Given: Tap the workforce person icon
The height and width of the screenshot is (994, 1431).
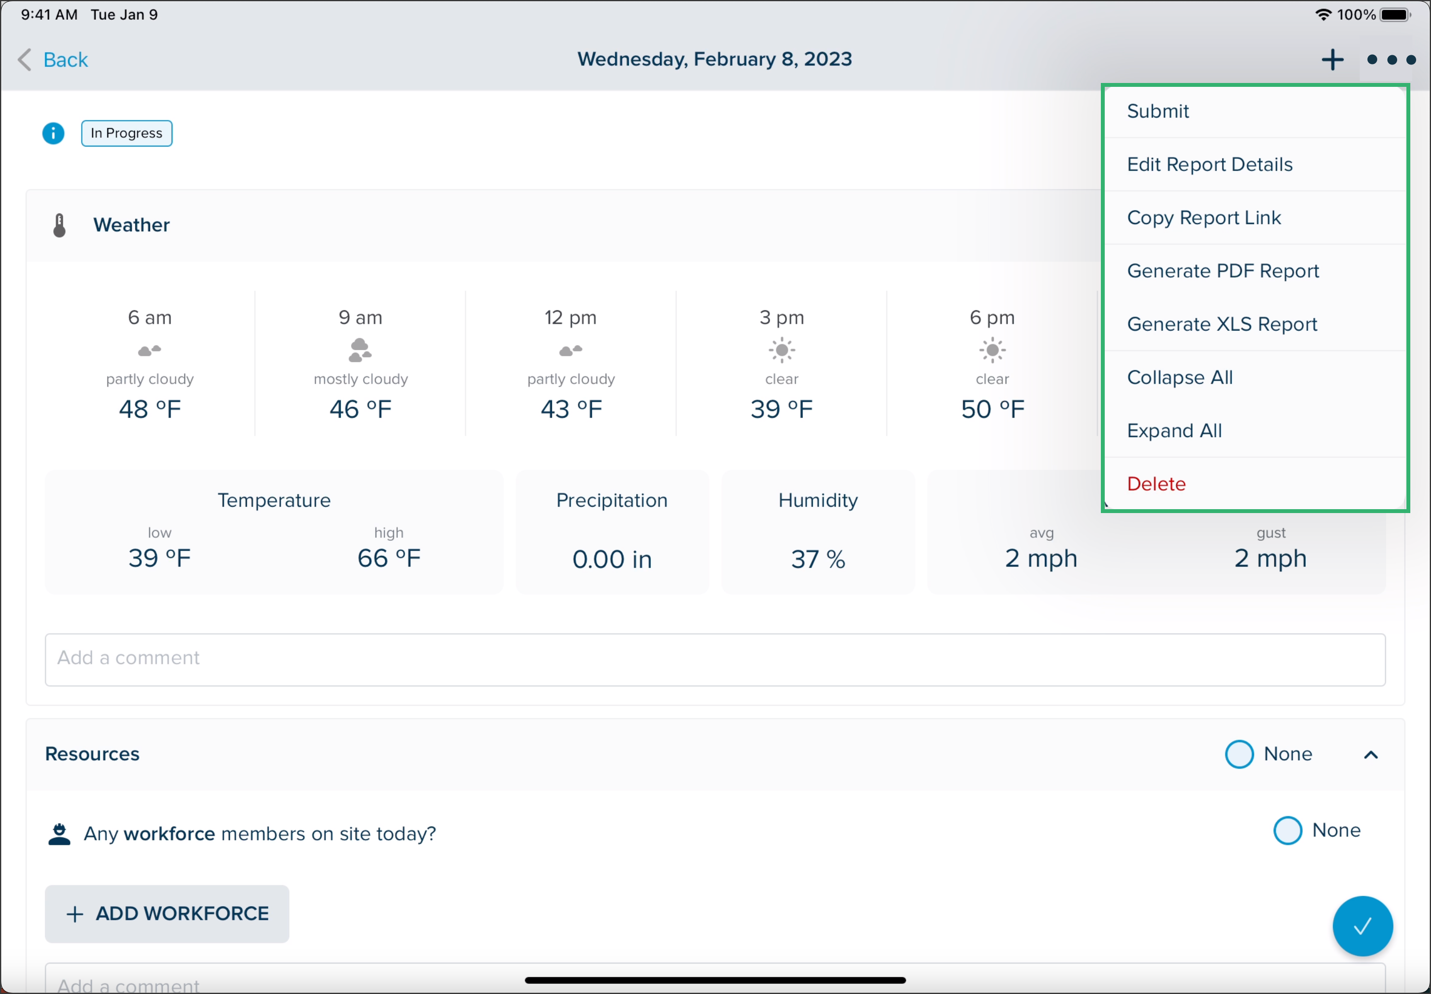Looking at the screenshot, I should coord(59,834).
